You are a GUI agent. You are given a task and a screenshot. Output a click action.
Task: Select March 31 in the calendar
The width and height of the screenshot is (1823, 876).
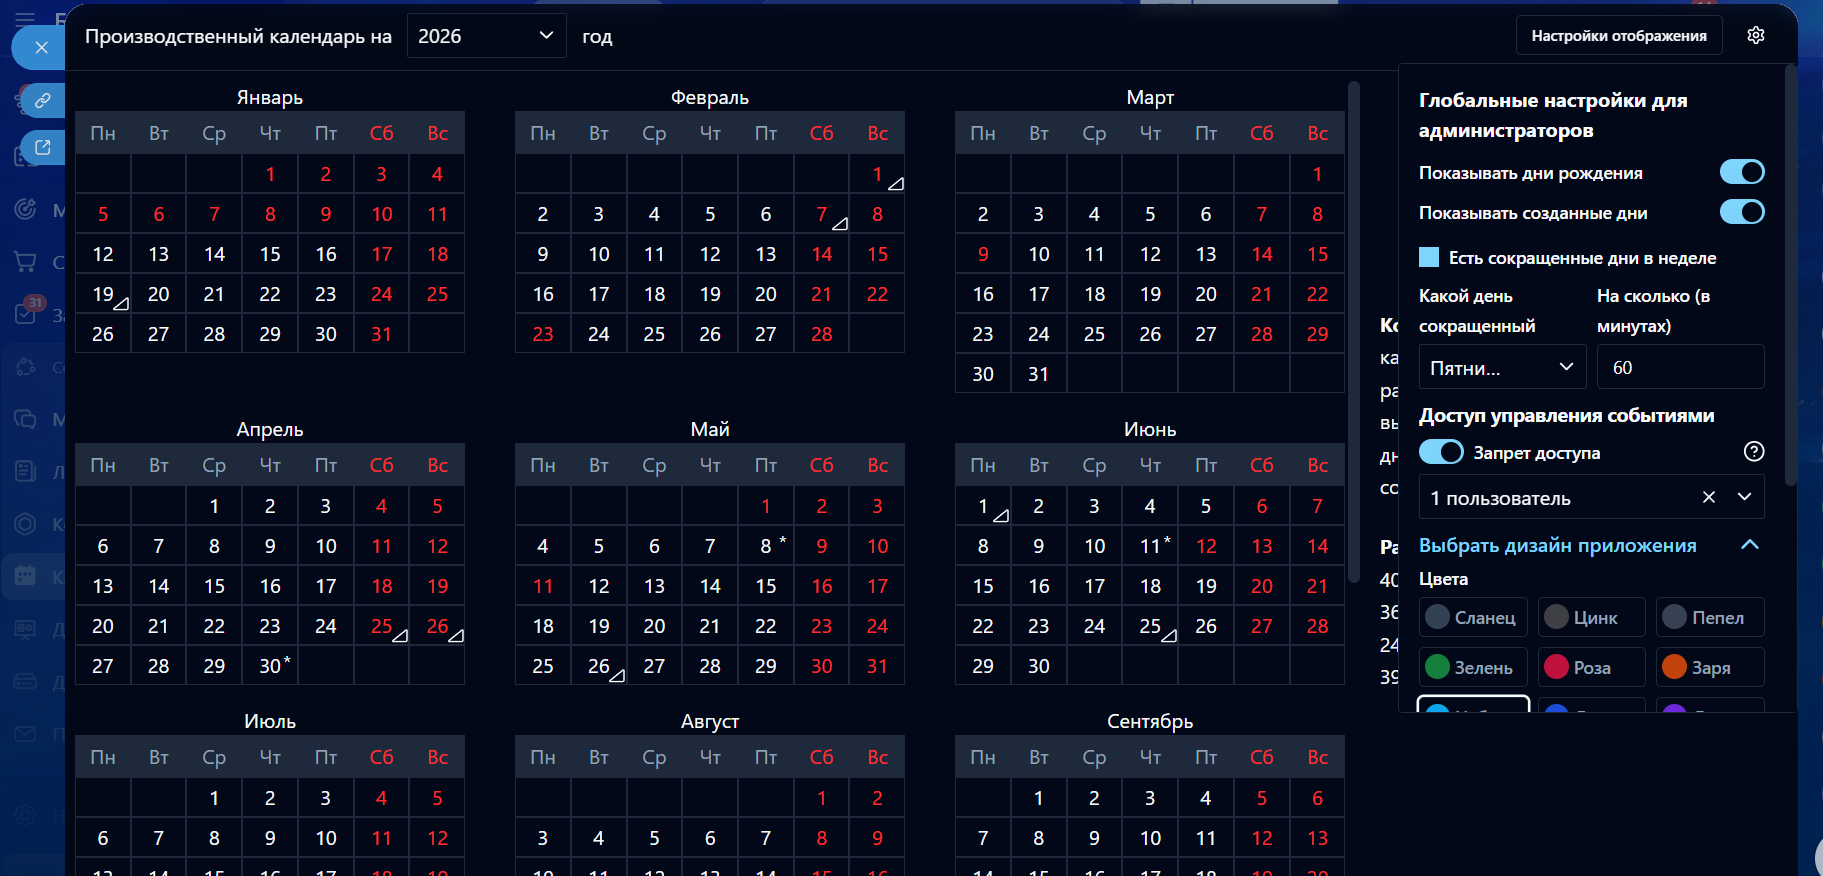[1039, 374]
